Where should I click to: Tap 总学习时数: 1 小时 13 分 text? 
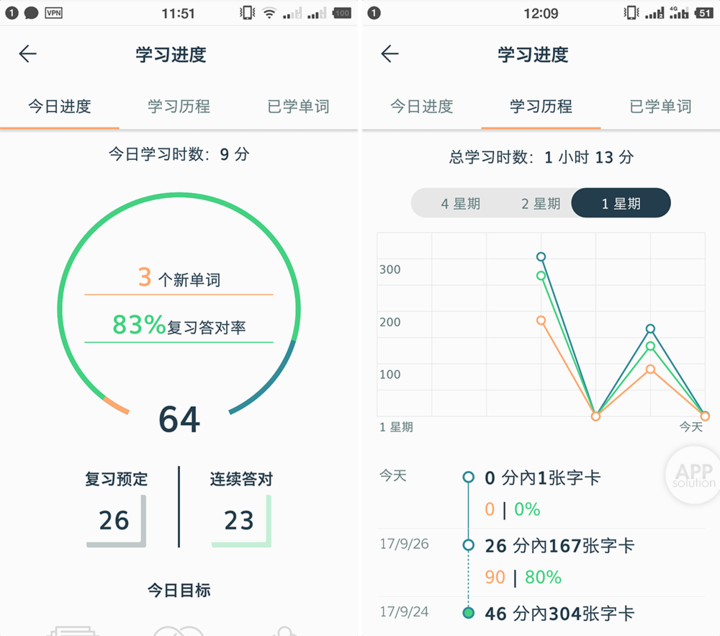pos(541,157)
